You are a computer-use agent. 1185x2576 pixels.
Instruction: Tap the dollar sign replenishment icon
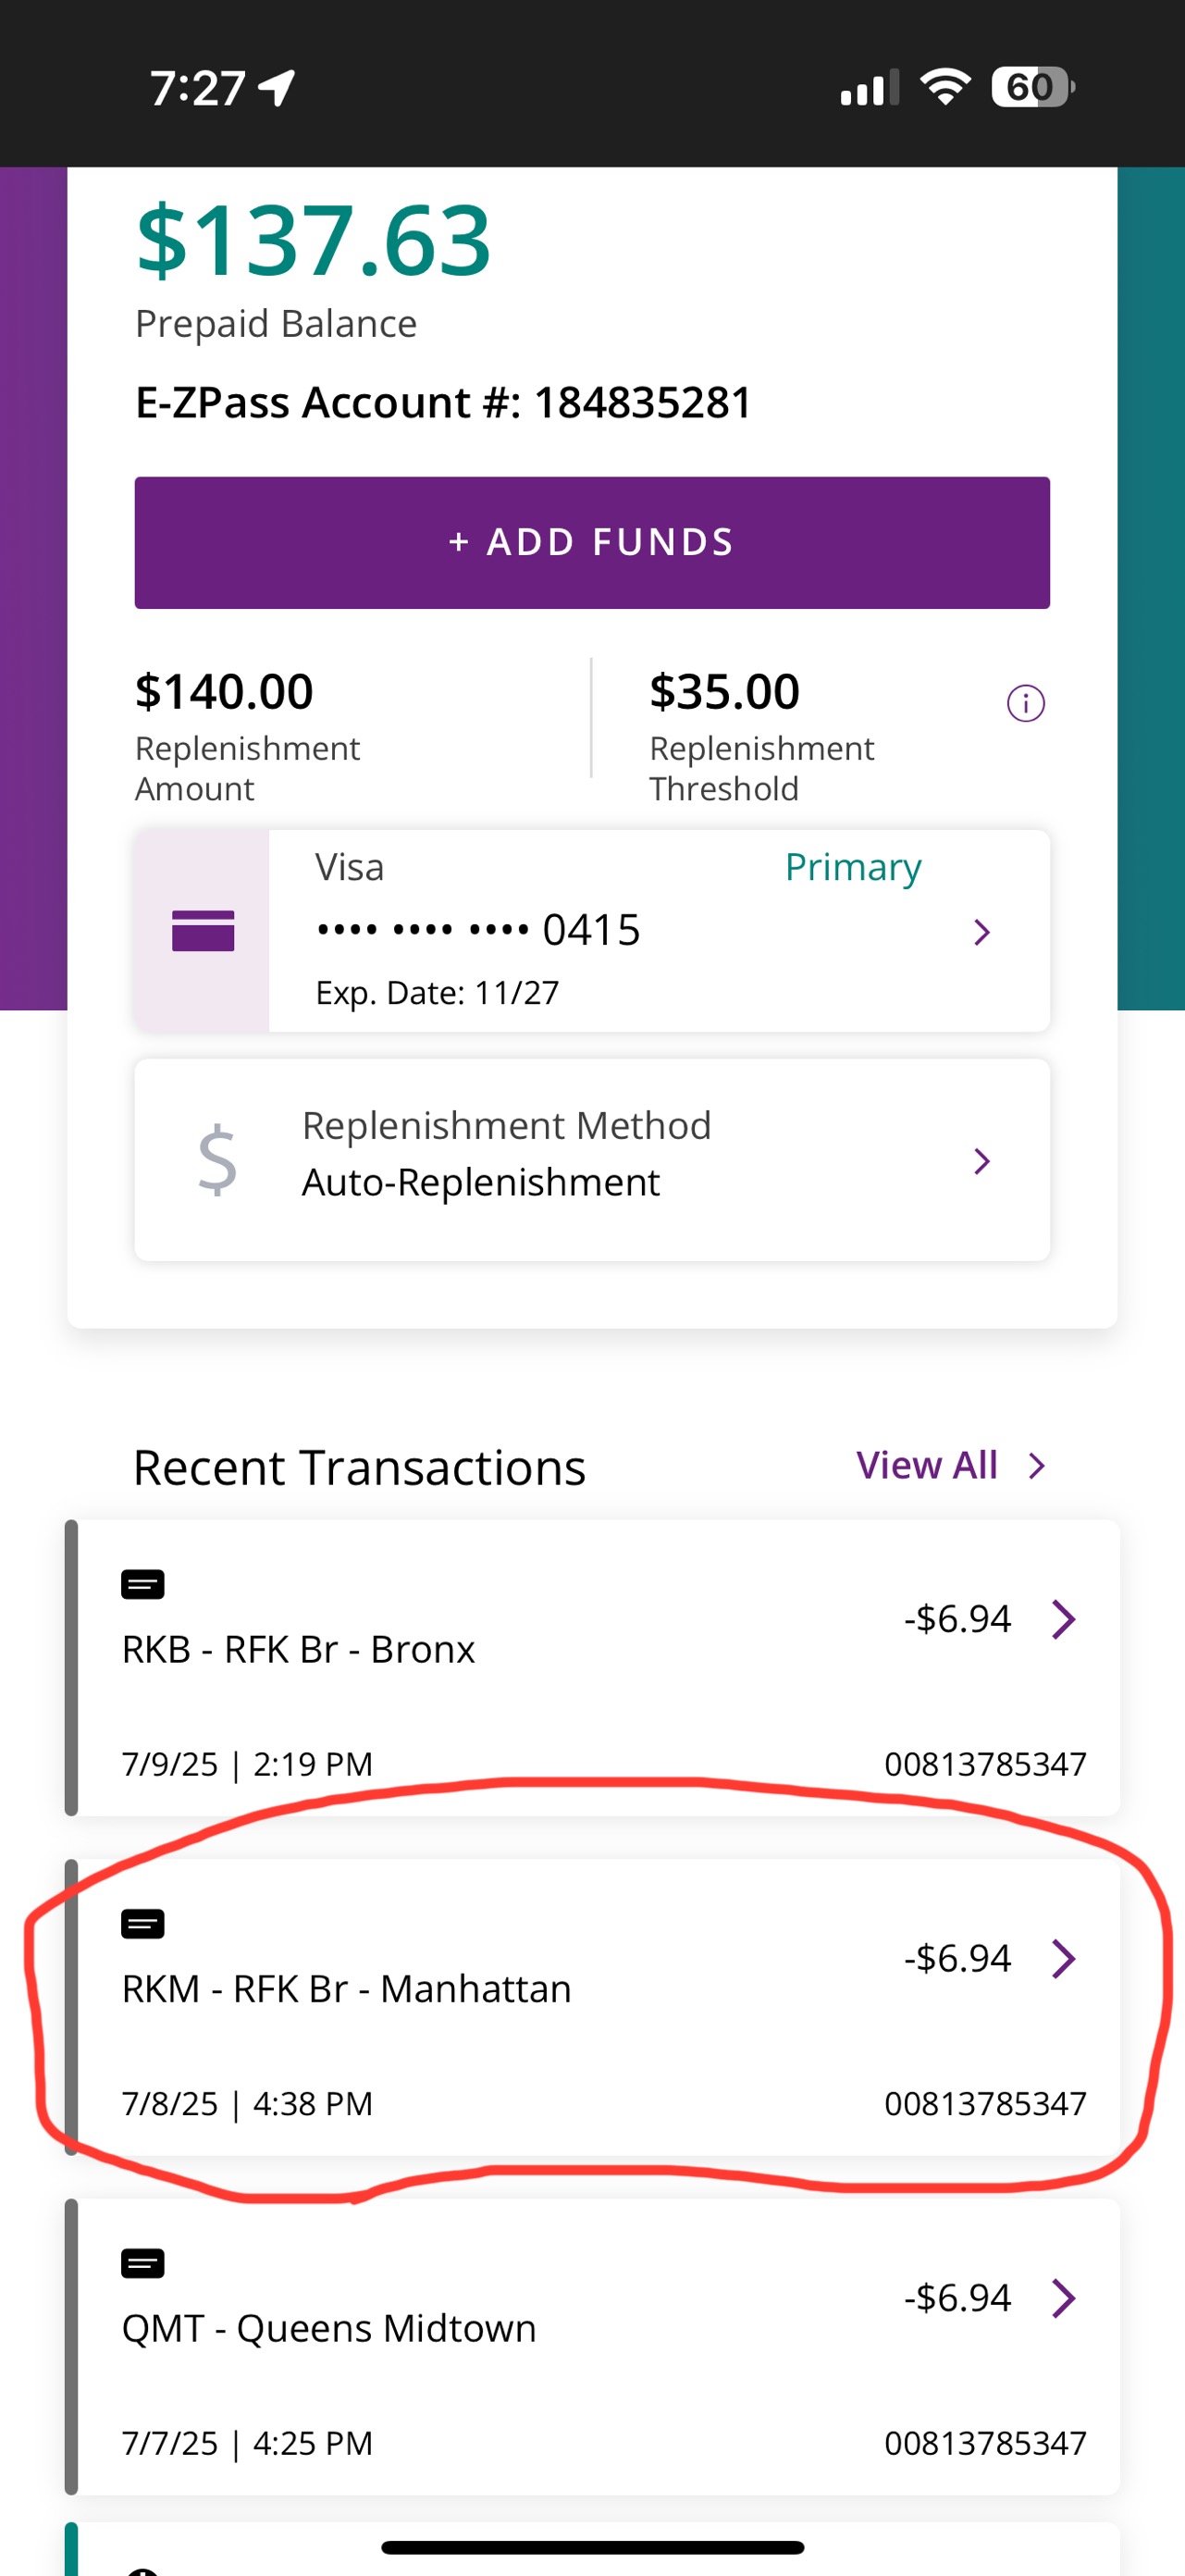click(x=217, y=1160)
